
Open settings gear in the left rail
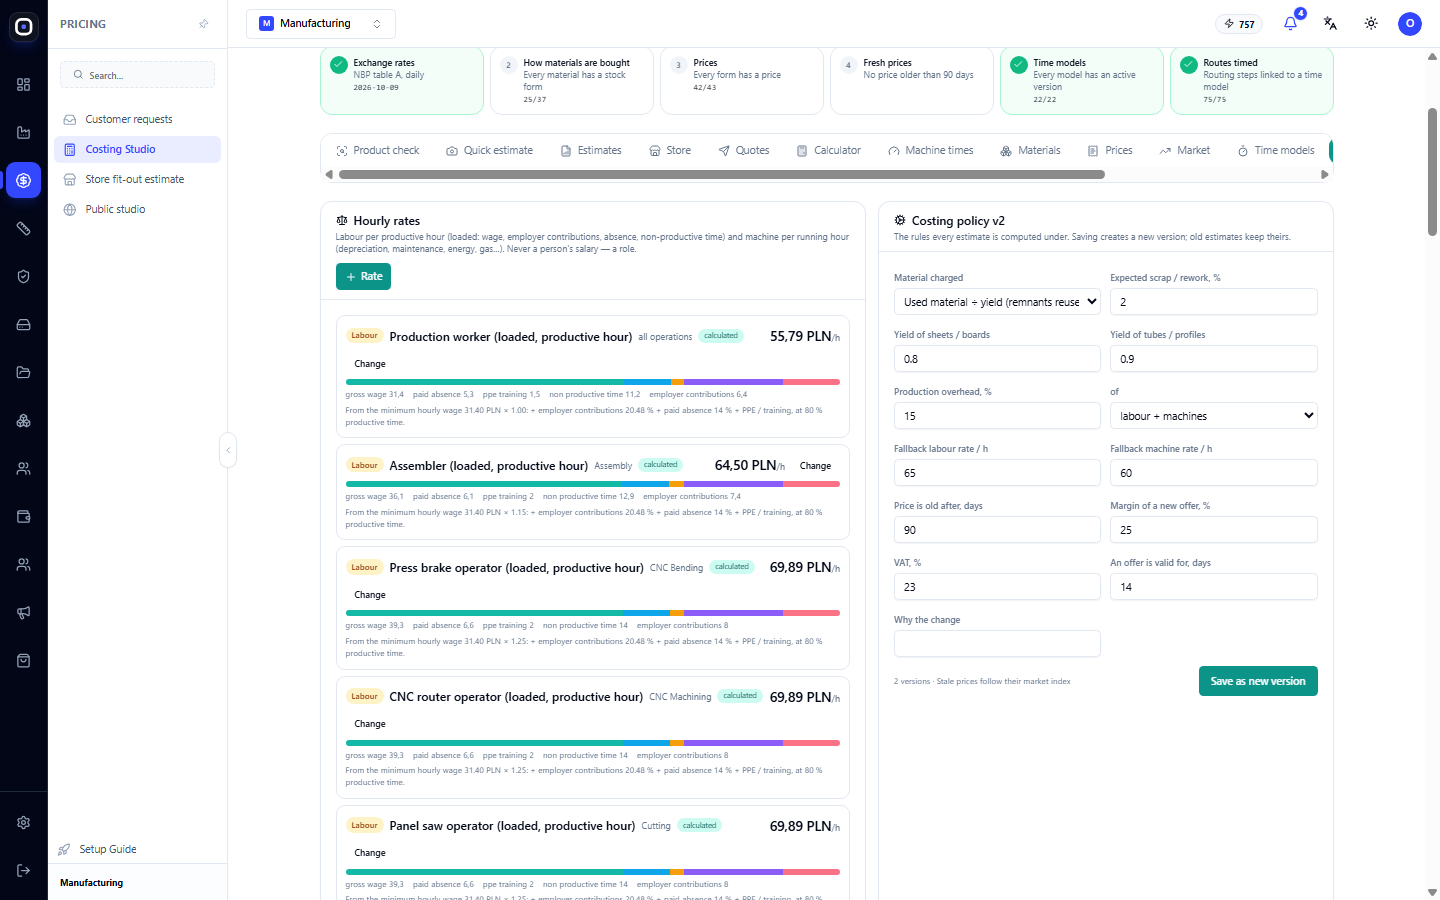[24, 822]
